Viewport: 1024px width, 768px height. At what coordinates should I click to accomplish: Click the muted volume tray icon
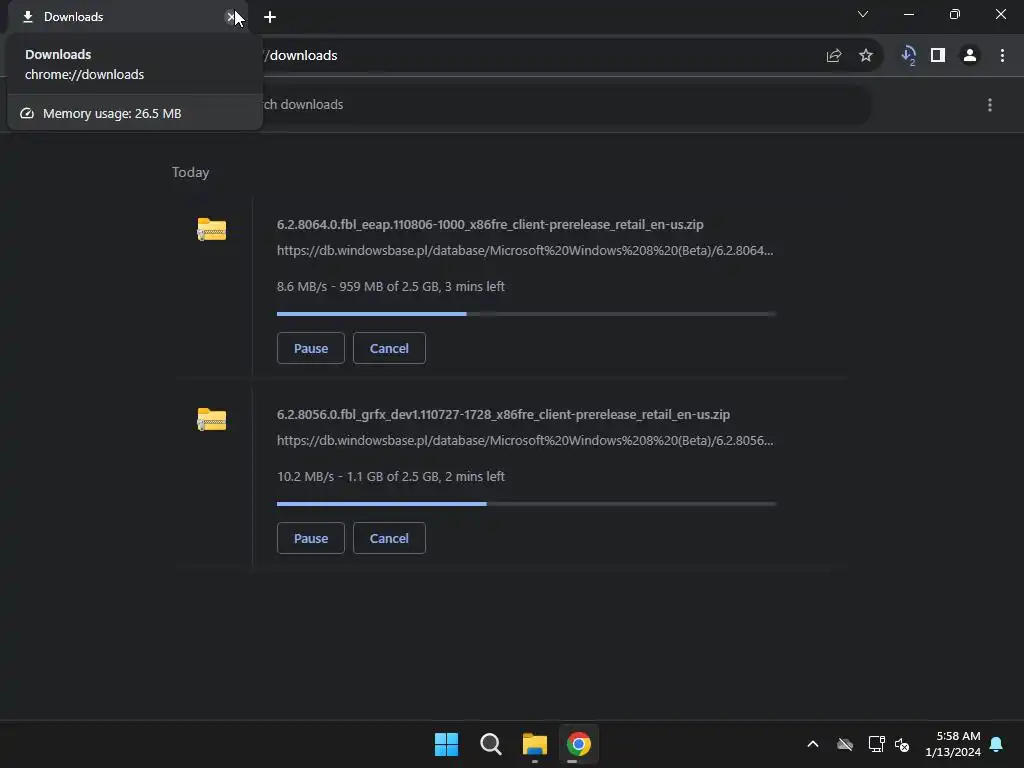click(x=902, y=744)
